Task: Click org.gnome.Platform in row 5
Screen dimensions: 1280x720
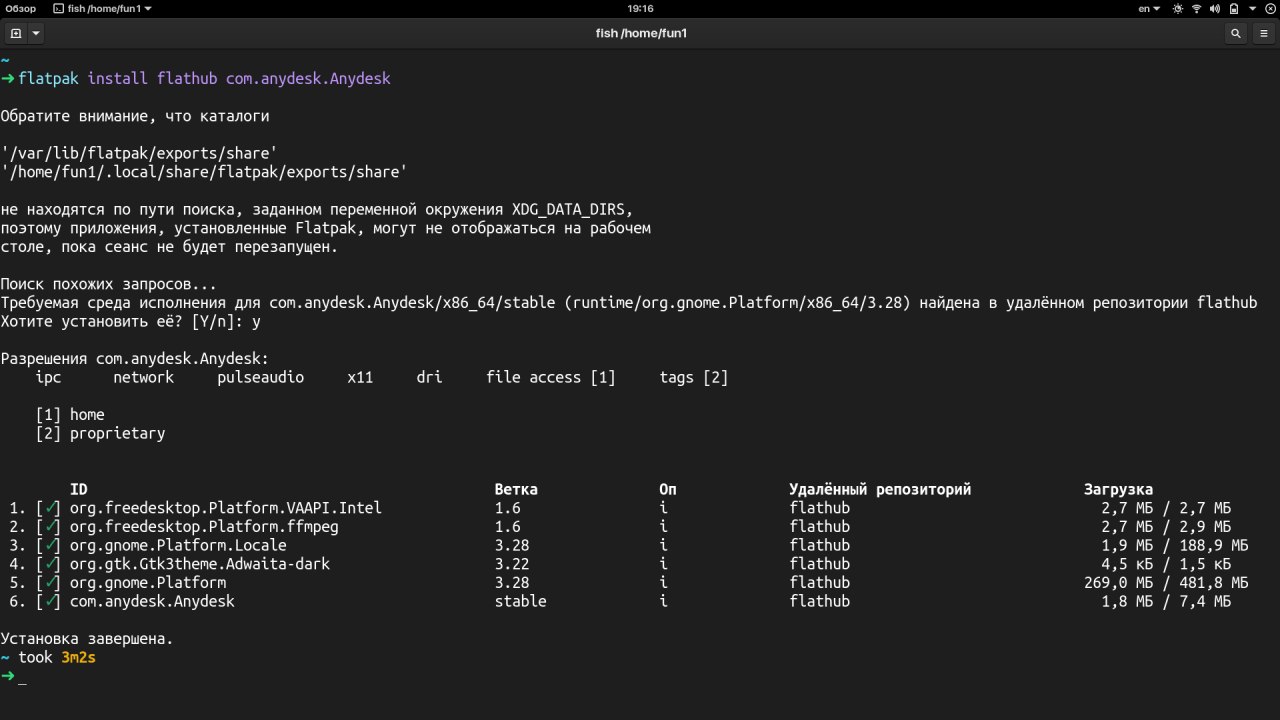Action: [x=148, y=583]
